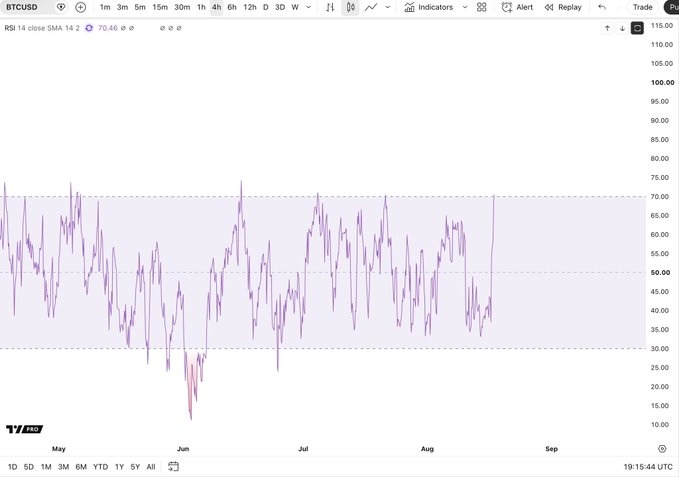Create an Alert
The height and width of the screenshot is (477, 679).
pos(517,7)
